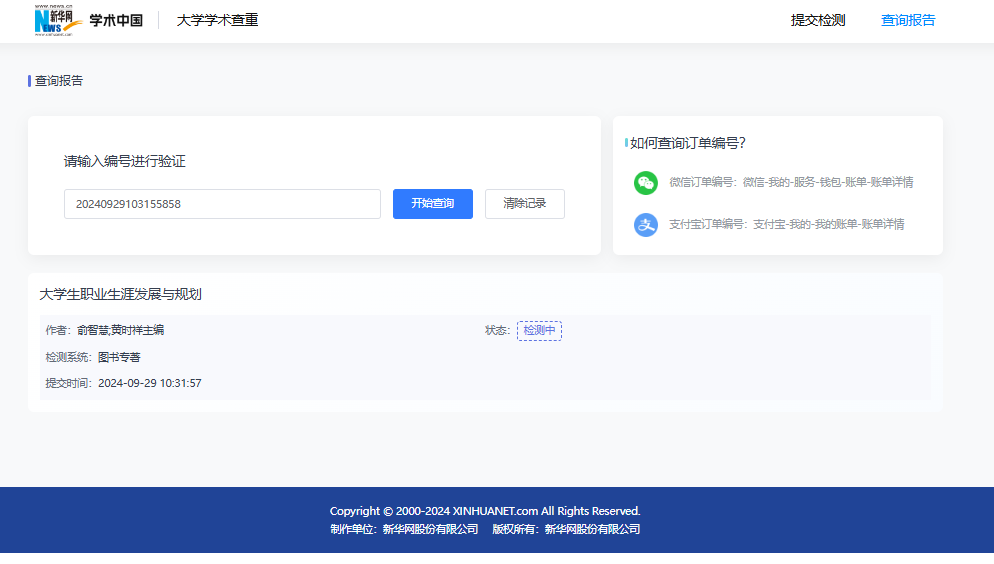Open the 大学生职业生涯发展与规划 report title
This screenshot has width=994, height=564.
[120, 294]
